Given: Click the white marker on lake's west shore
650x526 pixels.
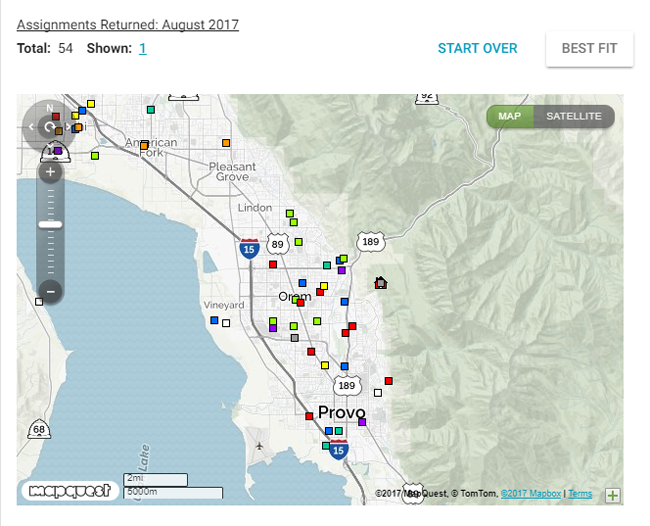Looking at the screenshot, I should (x=39, y=302).
